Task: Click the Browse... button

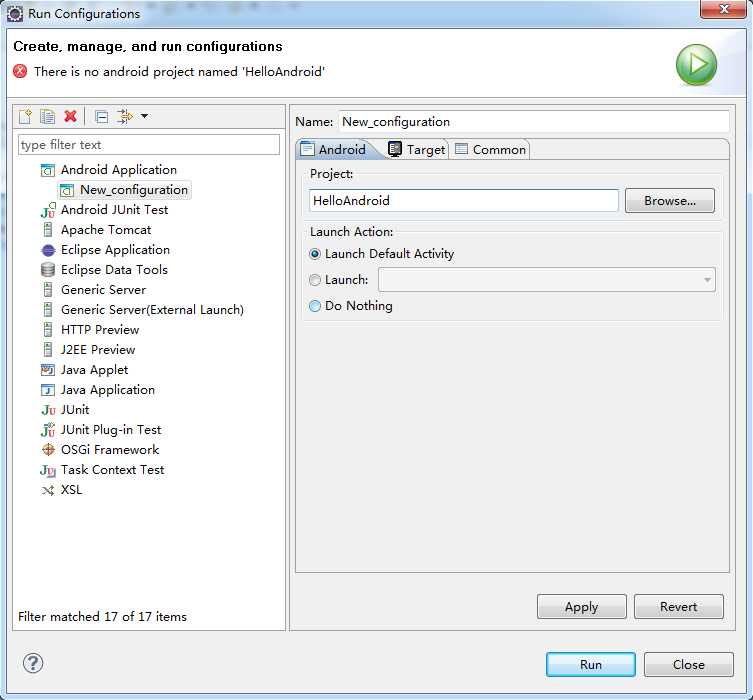Action: coord(669,201)
